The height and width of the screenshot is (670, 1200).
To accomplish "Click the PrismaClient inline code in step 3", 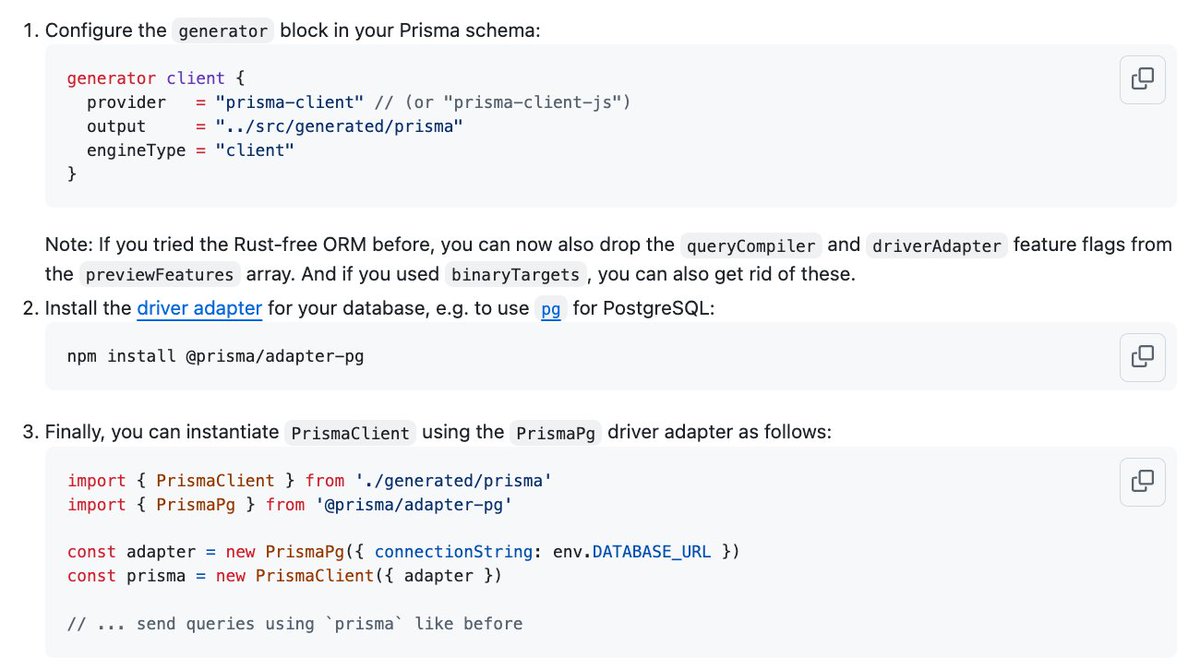I will [350, 433].
